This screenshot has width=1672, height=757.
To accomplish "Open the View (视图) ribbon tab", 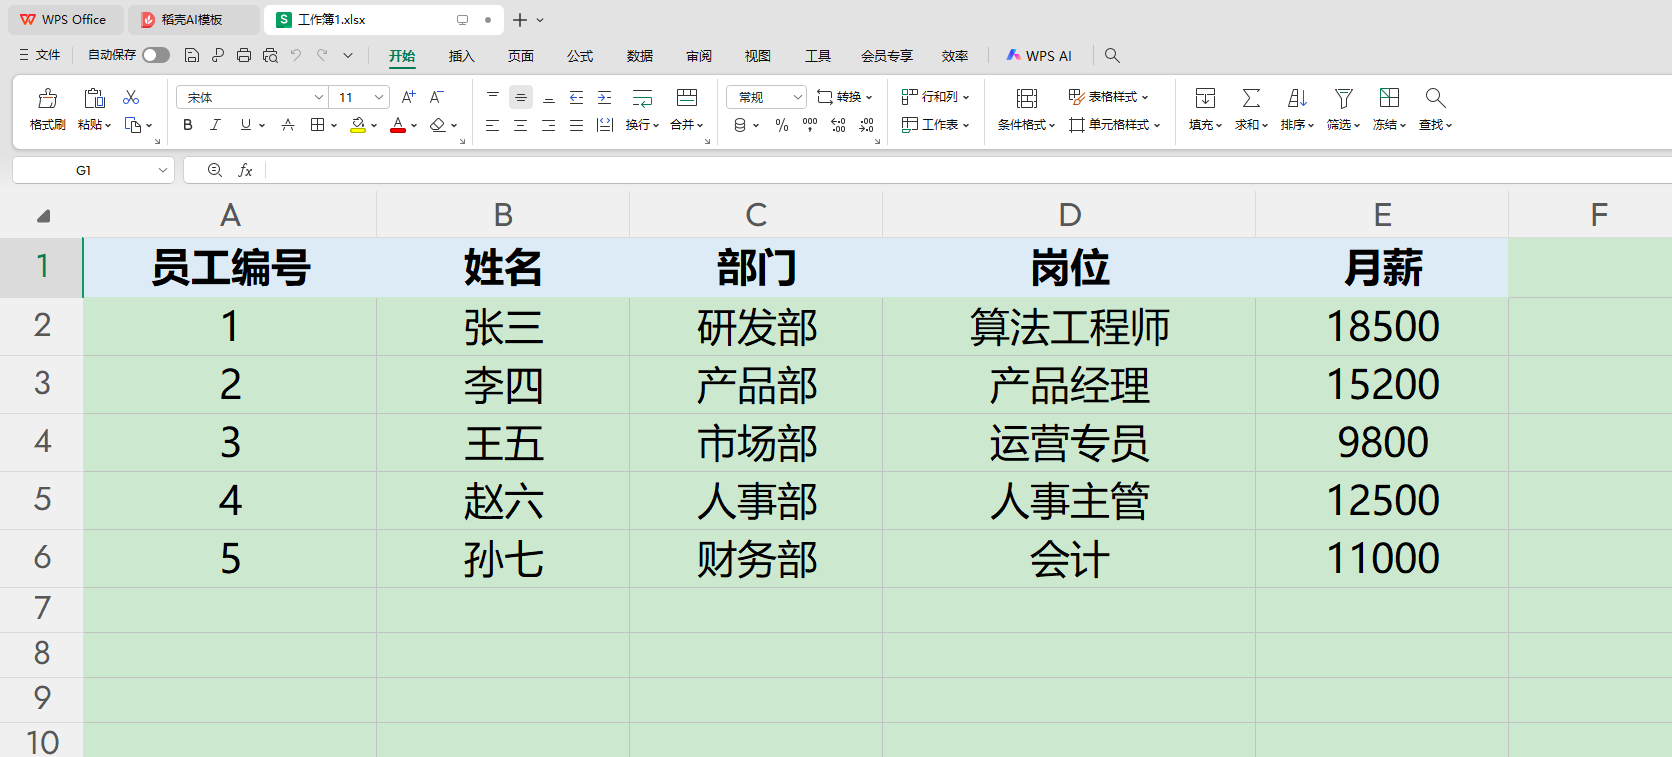I will (758, 56).
